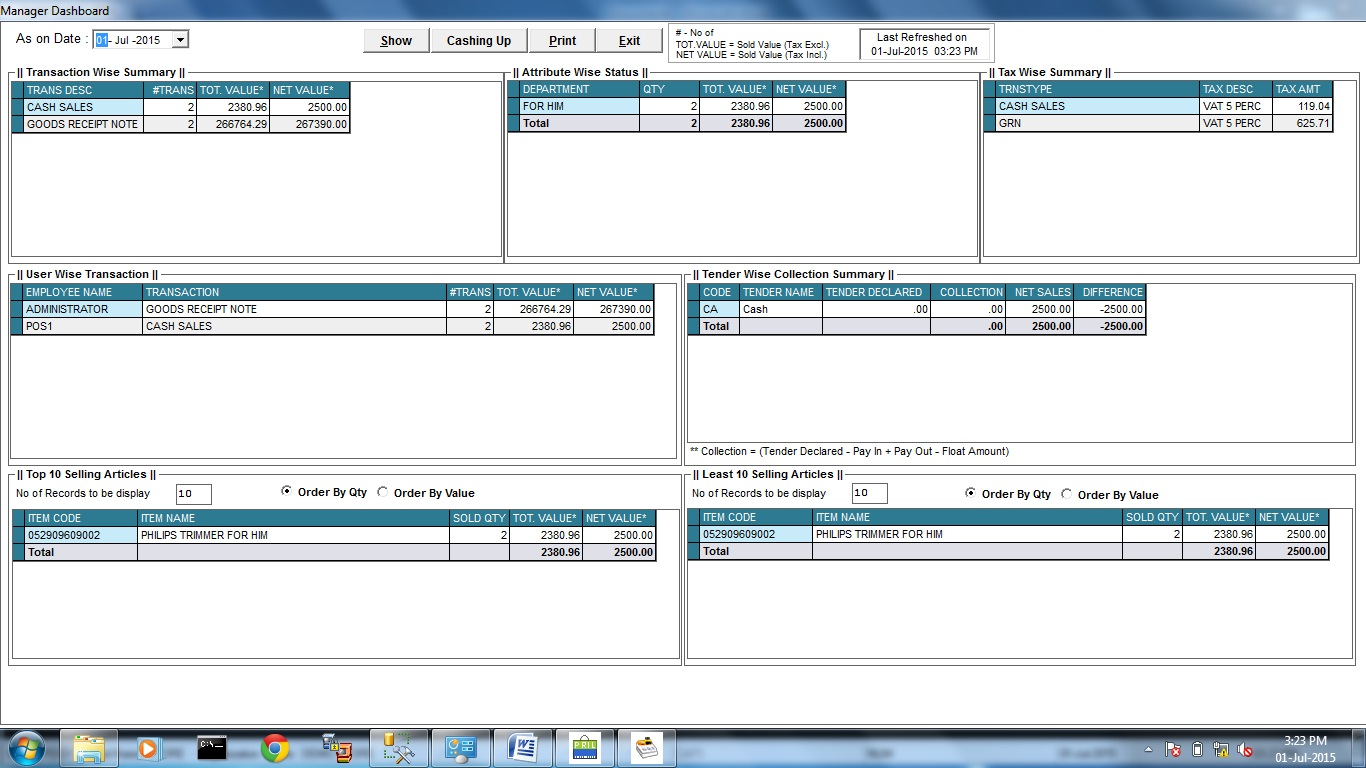The height and width of the screenshot is (768, 1366).
Task: Open Command Prompt from the taskbar
Action: point(211,748)
